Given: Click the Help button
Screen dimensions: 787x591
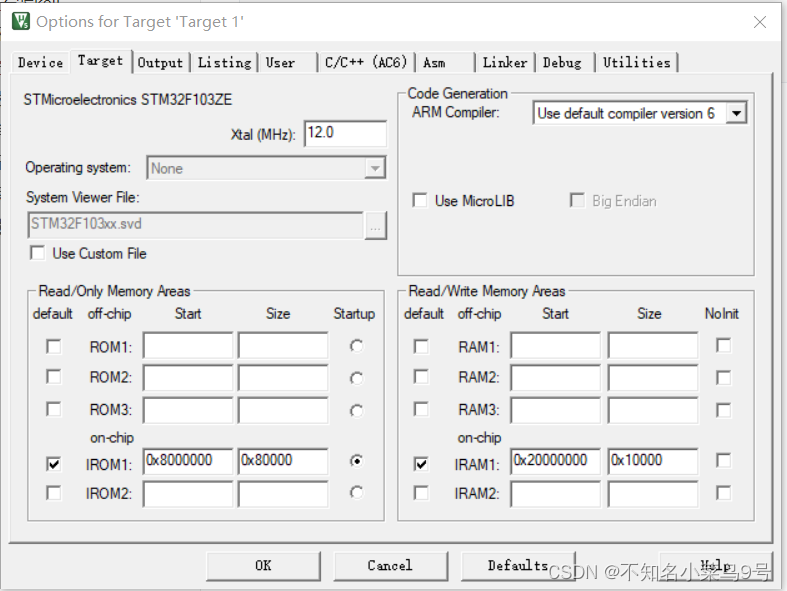Looking at the screenshot, I should [715, 566].
